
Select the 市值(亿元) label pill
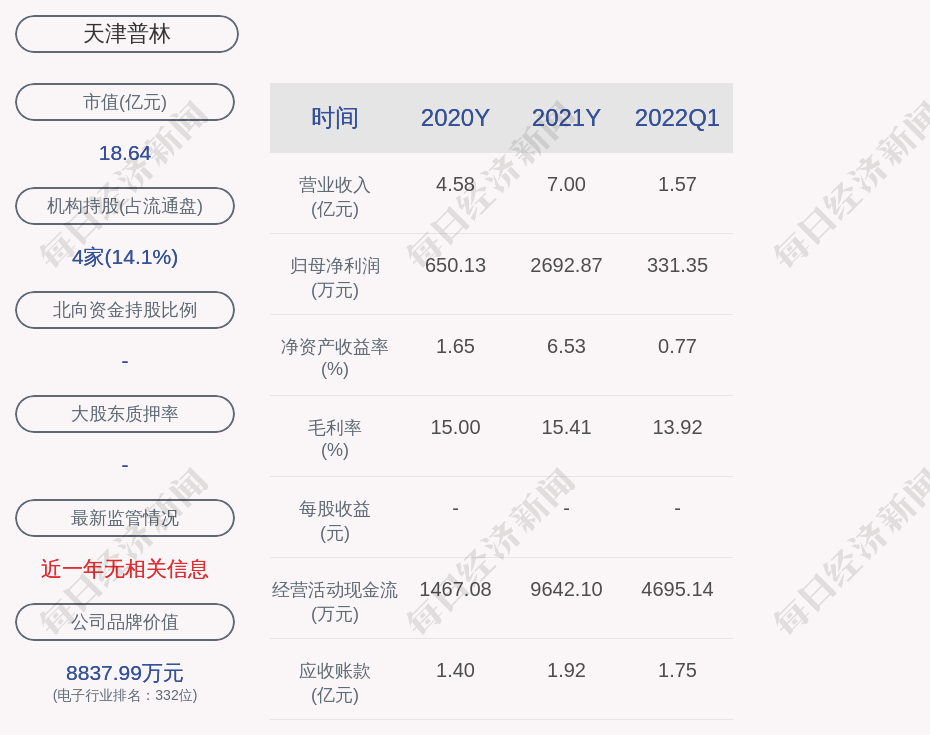click(125, 102)
